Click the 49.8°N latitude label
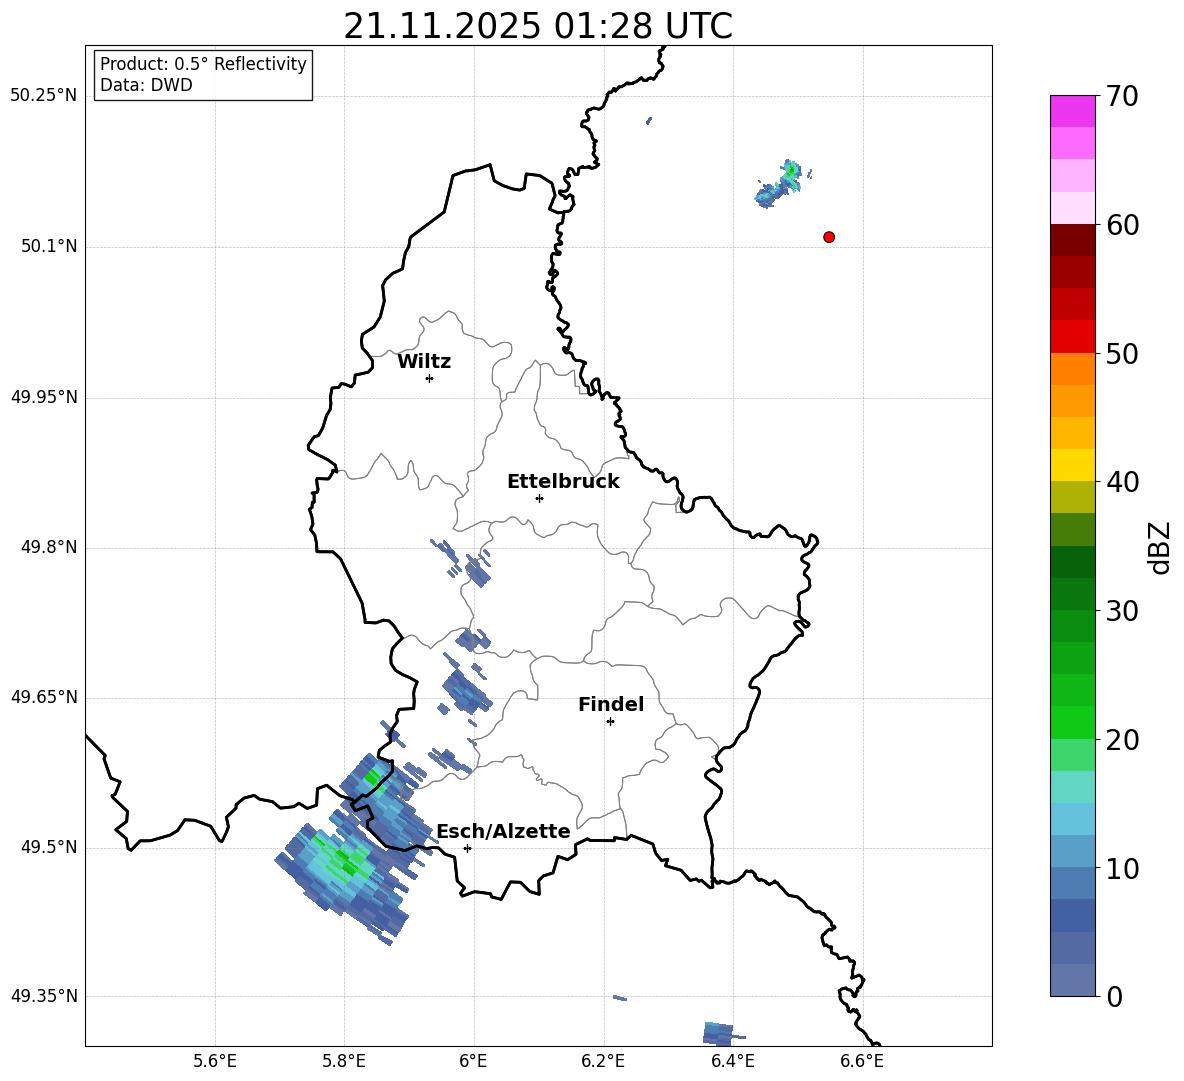1184x1081 pixels. click(x=49, y=547)
